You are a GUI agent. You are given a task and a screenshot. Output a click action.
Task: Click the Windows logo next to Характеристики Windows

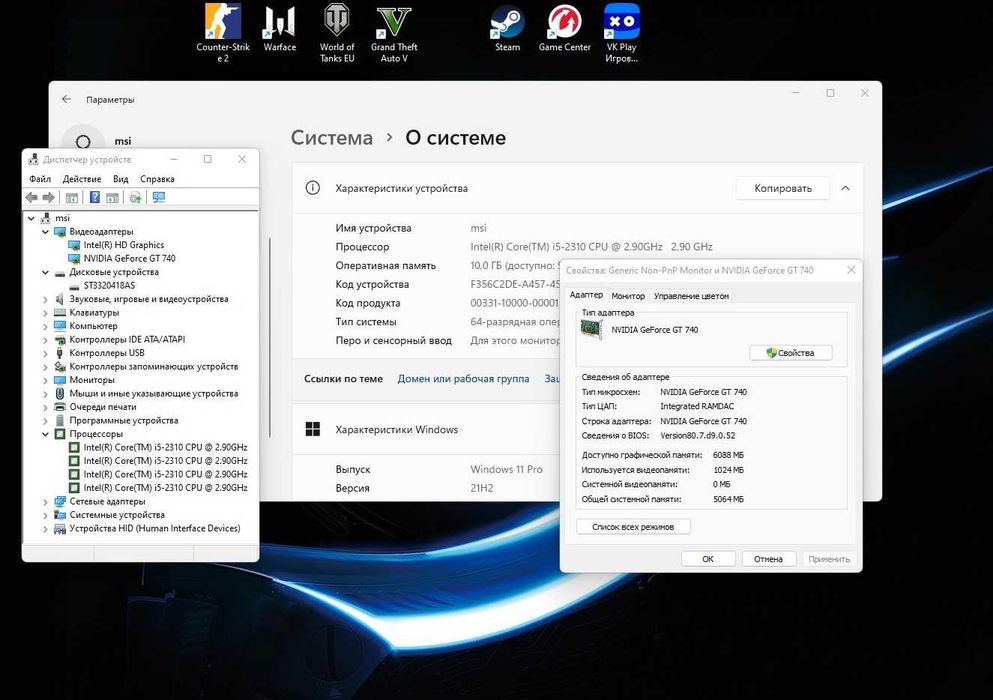click(313, 430)
